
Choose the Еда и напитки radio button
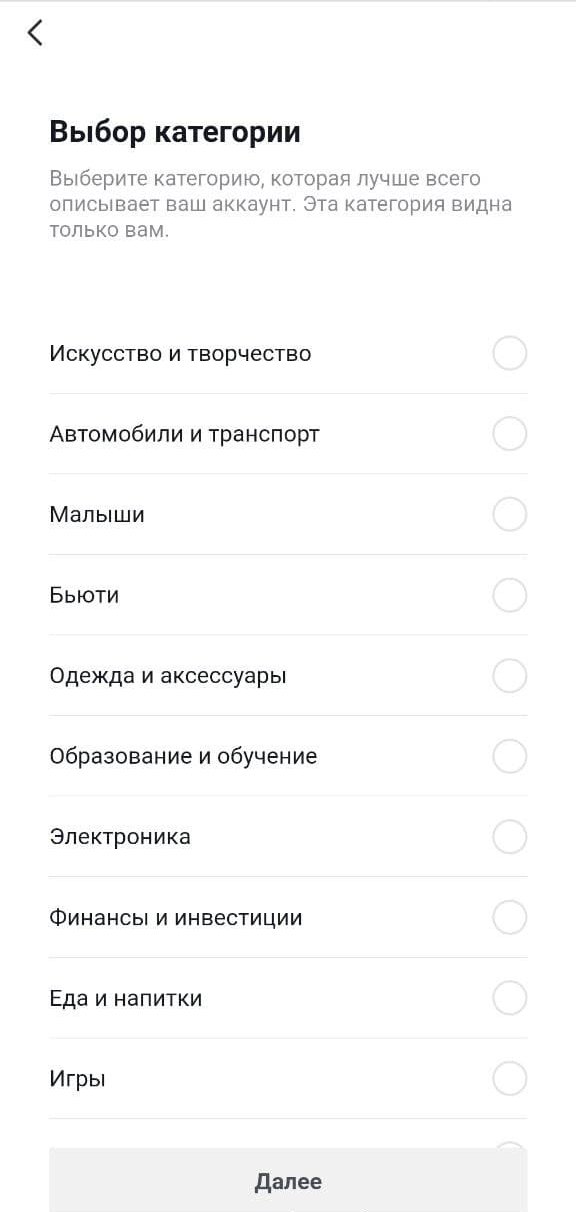[510, 998]
